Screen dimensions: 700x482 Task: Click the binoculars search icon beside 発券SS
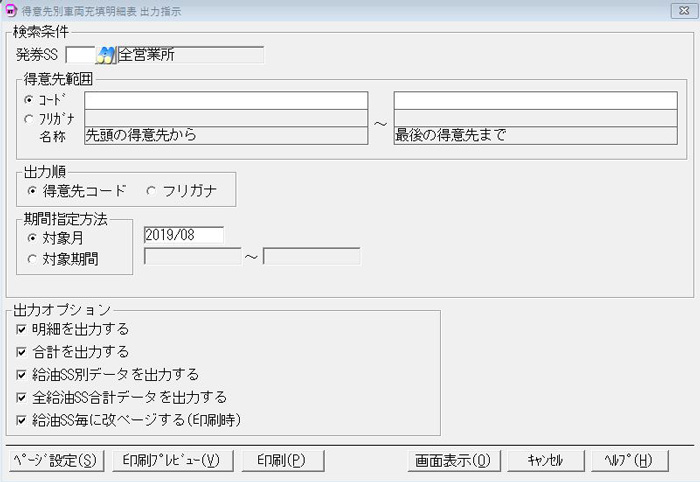click(x=105, y=55)
